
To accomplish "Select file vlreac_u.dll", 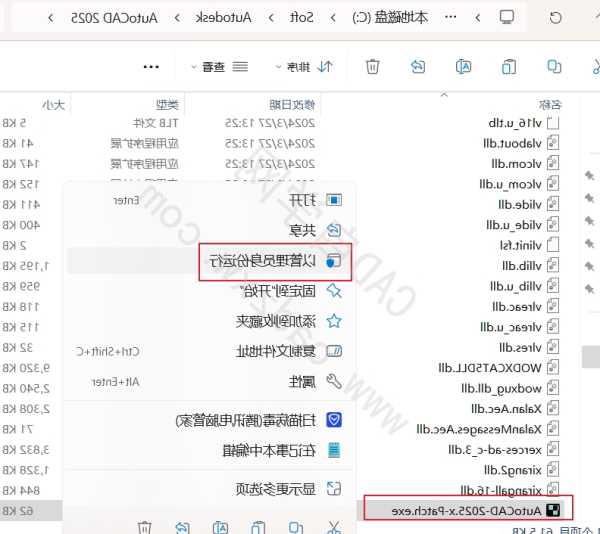I will (x=510, y=327).
